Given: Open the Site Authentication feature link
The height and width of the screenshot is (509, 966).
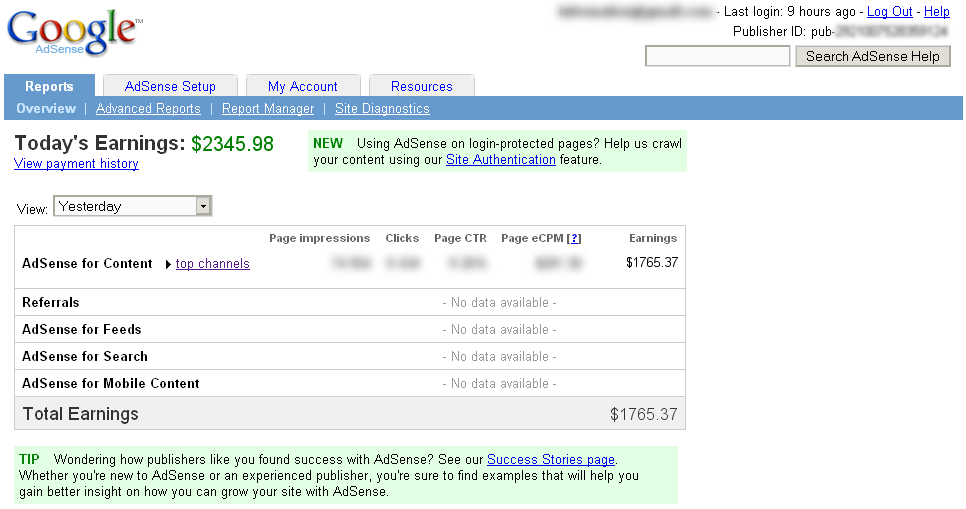Looking at the screenshot, I should 500,159.
